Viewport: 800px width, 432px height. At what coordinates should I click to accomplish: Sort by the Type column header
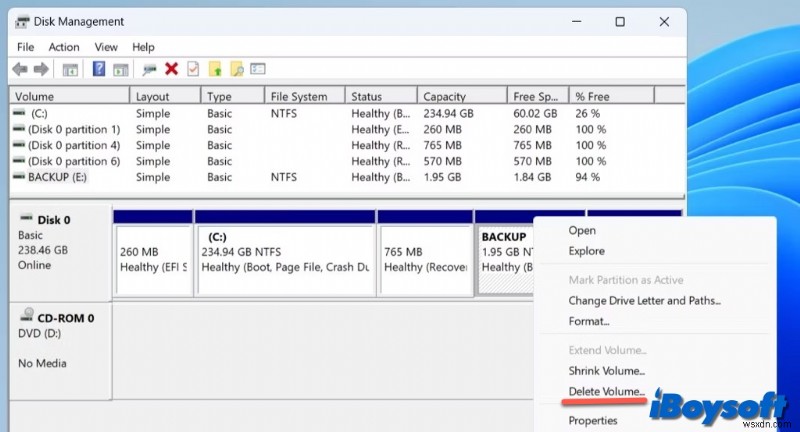233,96
